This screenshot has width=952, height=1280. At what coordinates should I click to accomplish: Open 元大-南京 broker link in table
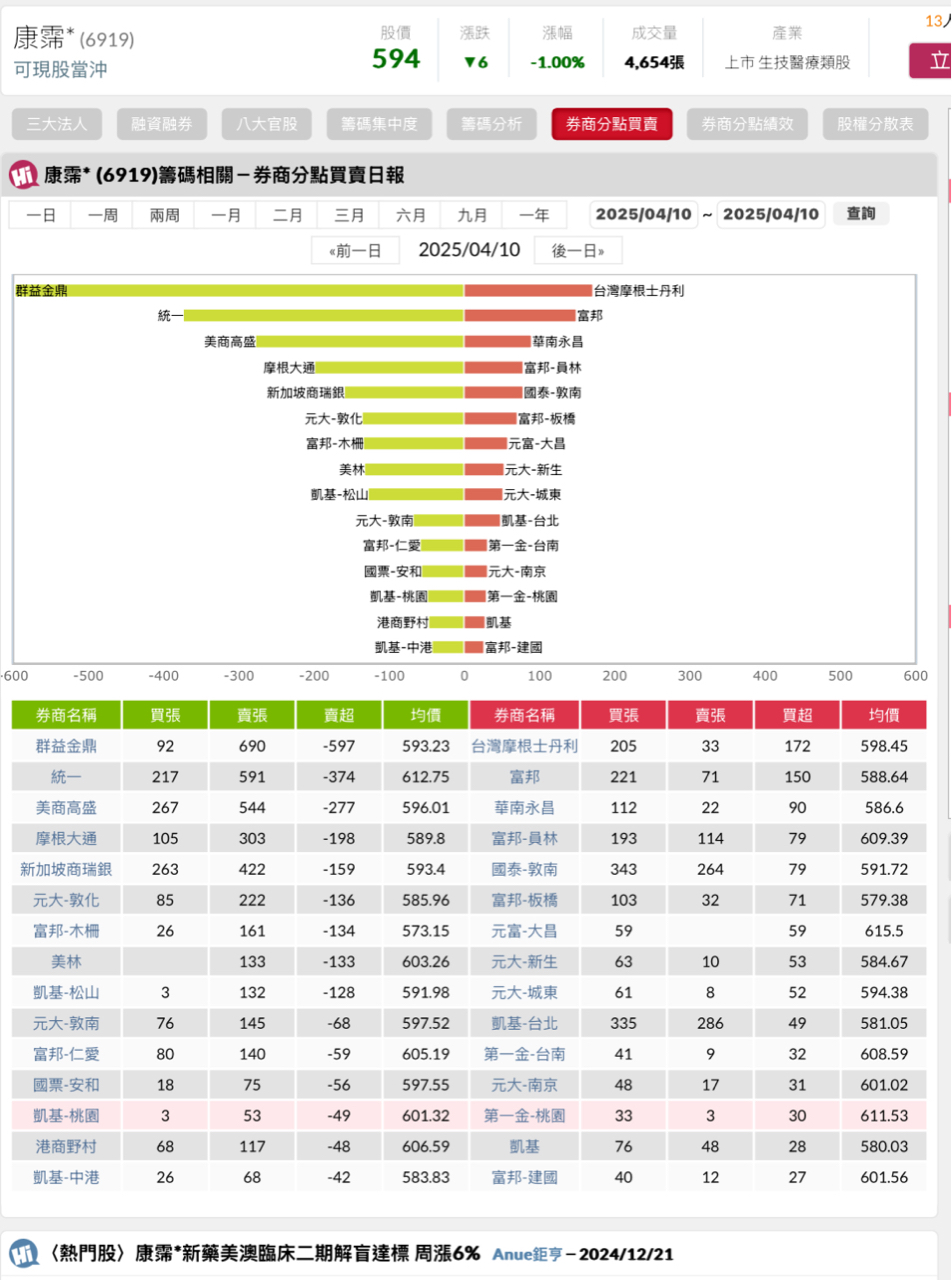(524, 1085)
